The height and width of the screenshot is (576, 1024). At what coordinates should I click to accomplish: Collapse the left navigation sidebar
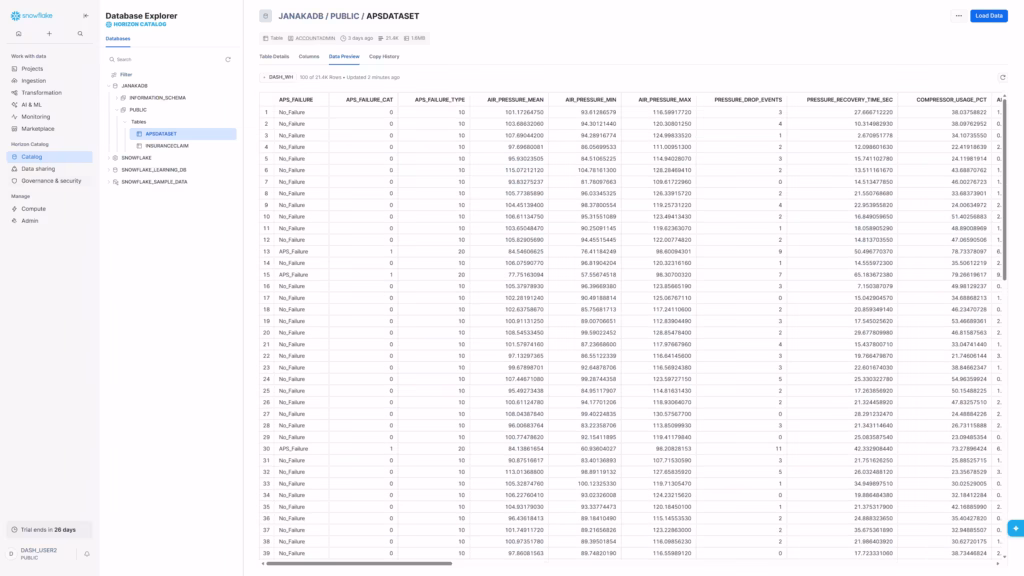pos(85,16)
